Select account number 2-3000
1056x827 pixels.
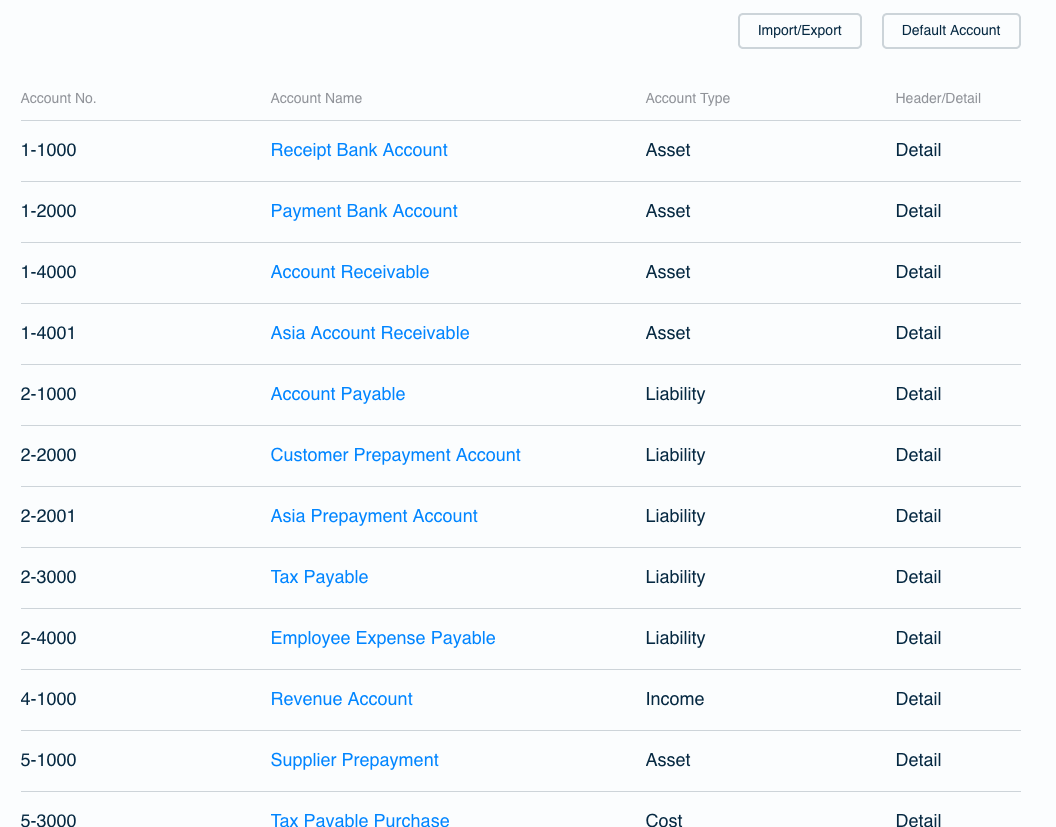pos(48,577)
